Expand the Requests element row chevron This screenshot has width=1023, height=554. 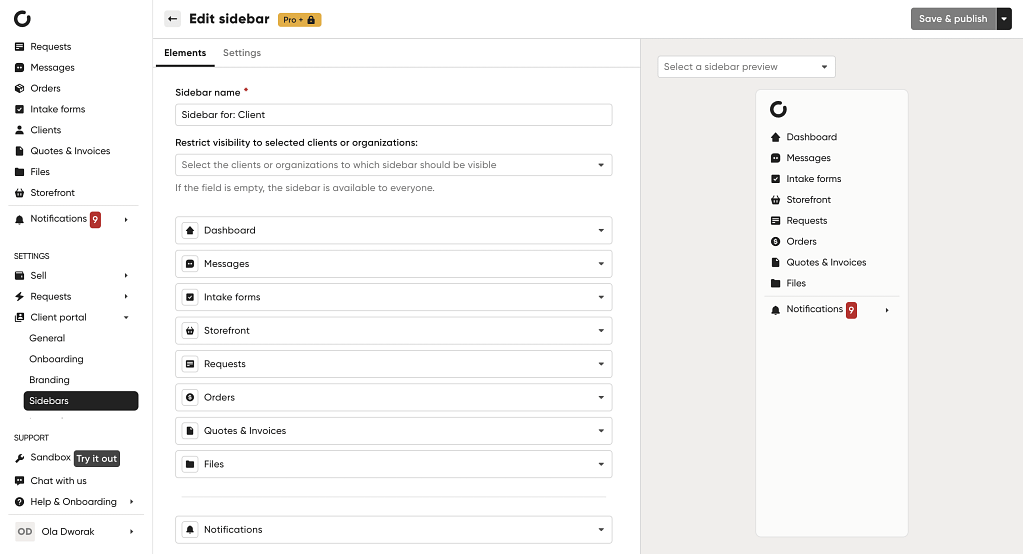click(x=601, y=364)
